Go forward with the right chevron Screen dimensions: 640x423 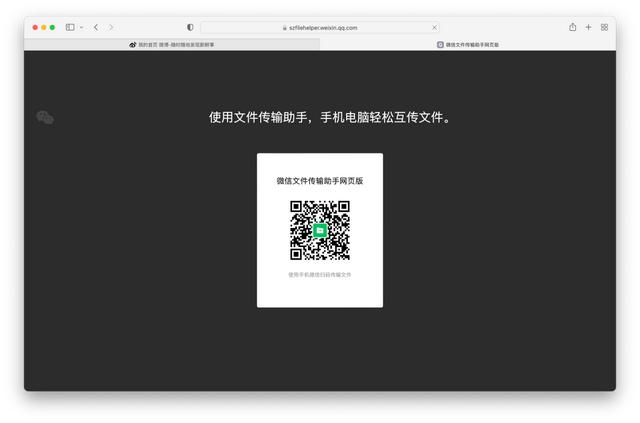pos(111,27)
